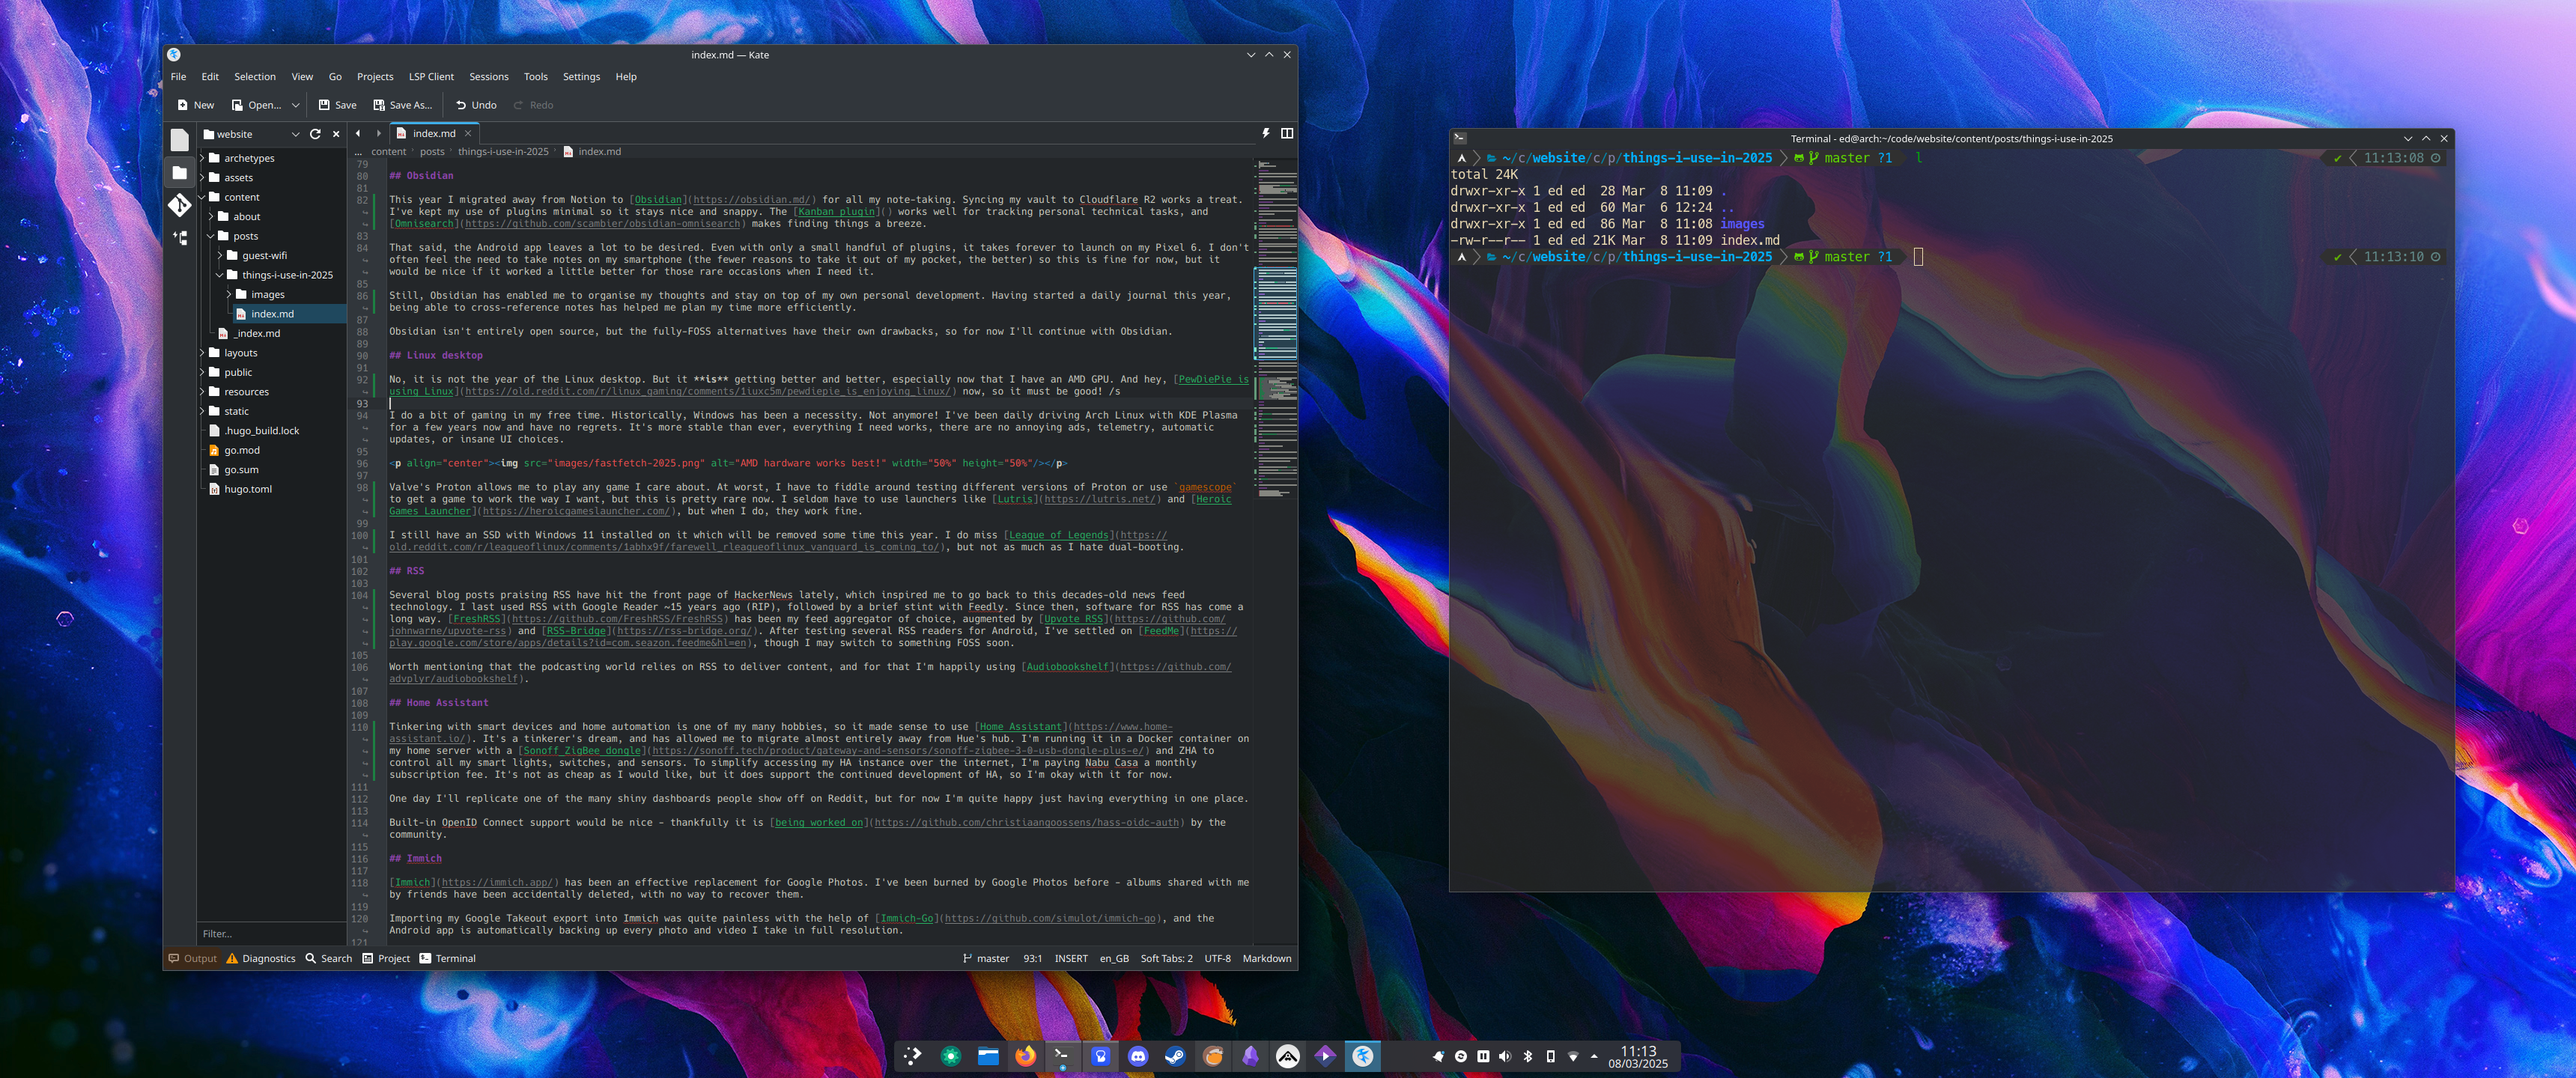The height and width of the screenshot is (1078, 2576).
Task: Toggle the Project panel at the bottom
Action: tap(386, 958)
